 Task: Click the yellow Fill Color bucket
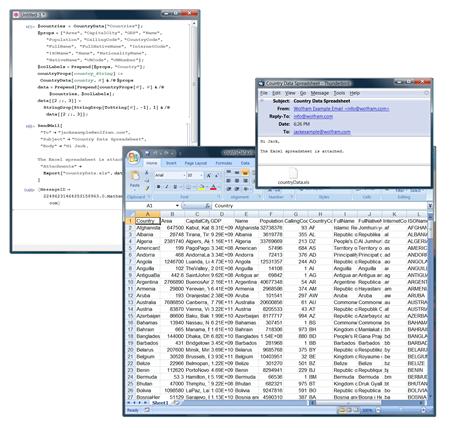coord(201,187)
